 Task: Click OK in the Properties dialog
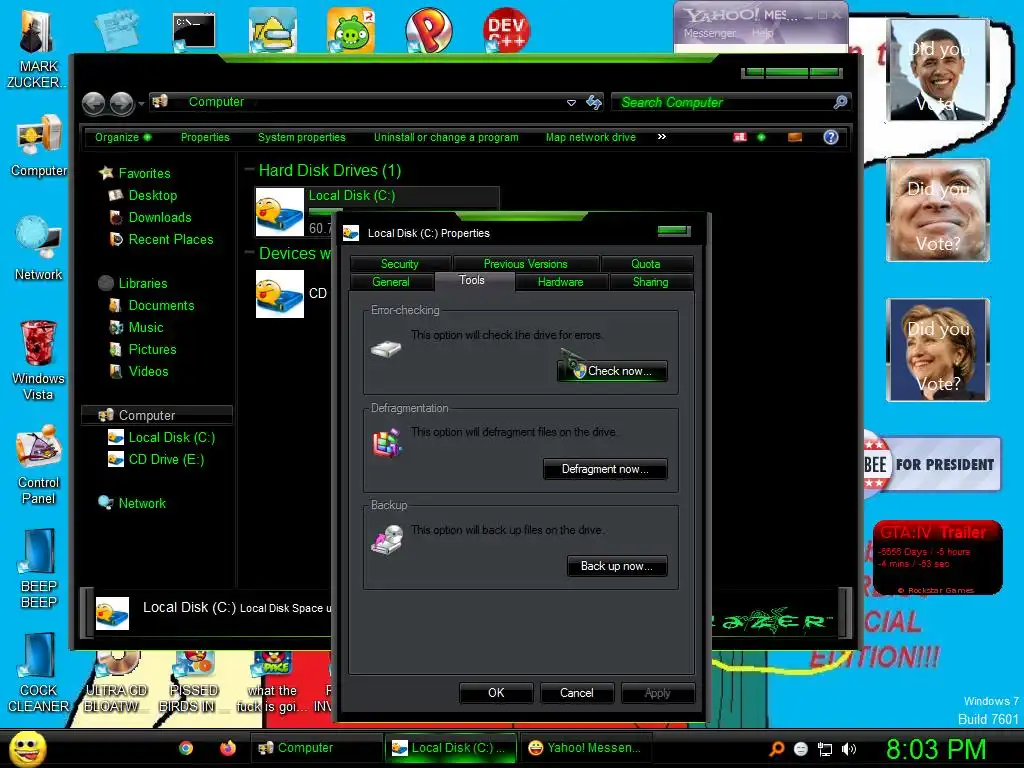point(496,693)
